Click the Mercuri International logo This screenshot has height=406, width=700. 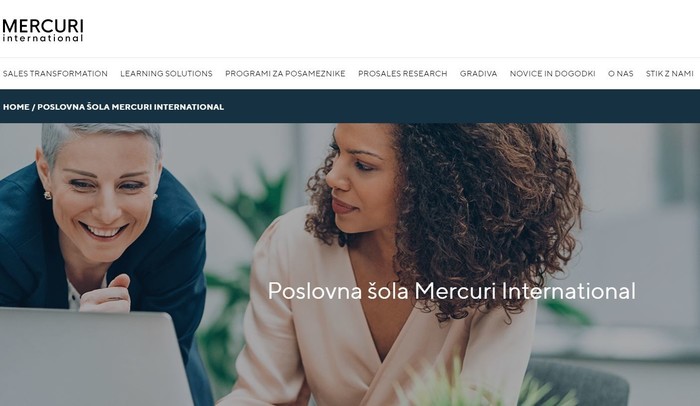(x=43, y=31)
